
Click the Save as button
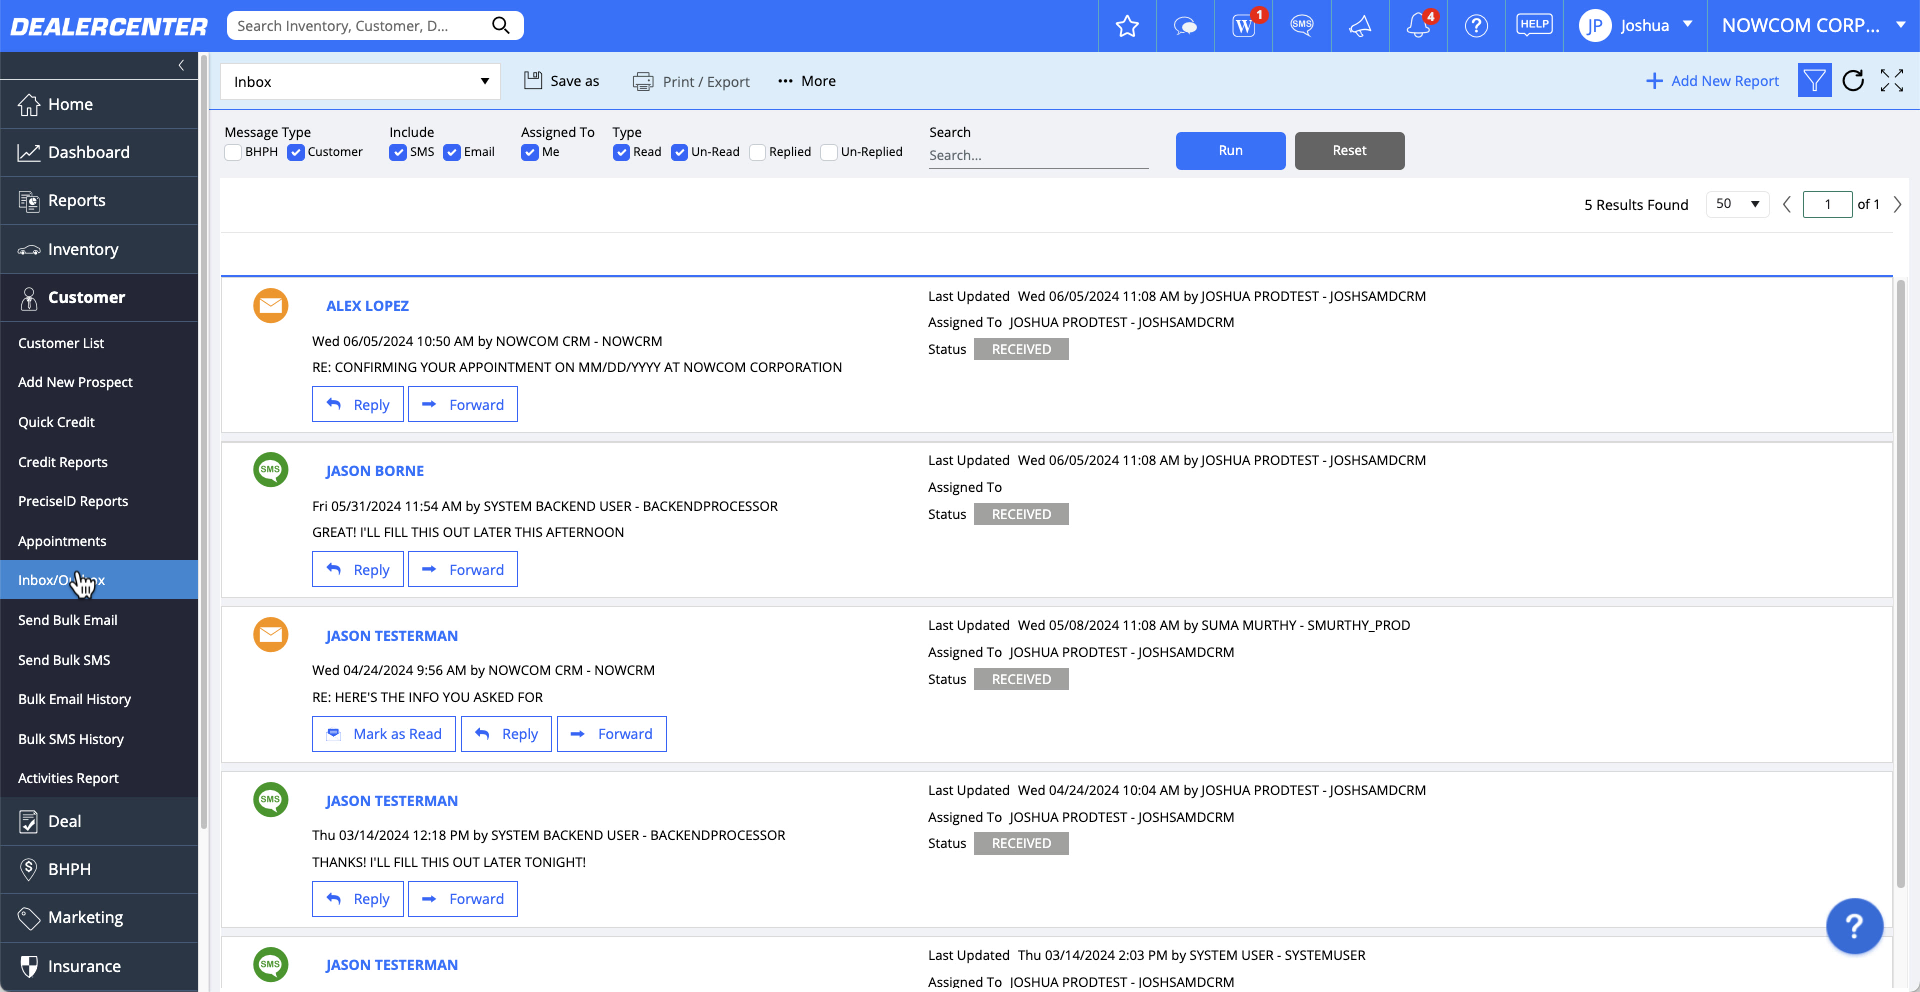[562, 81]
